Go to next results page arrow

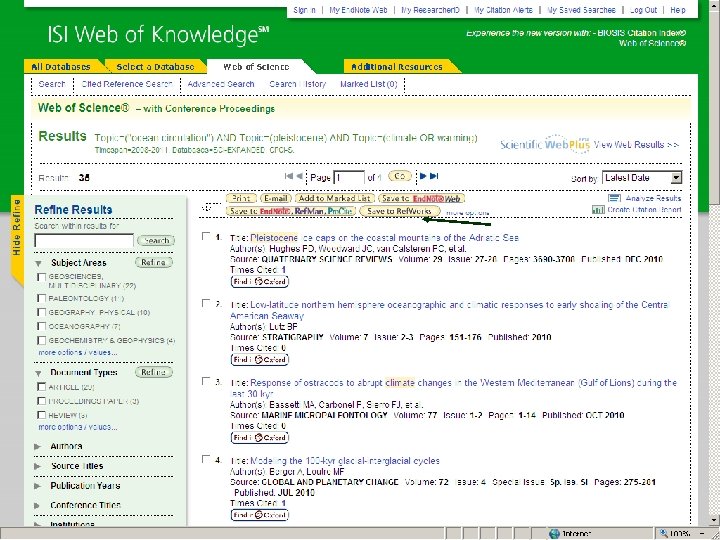(423, 176)
